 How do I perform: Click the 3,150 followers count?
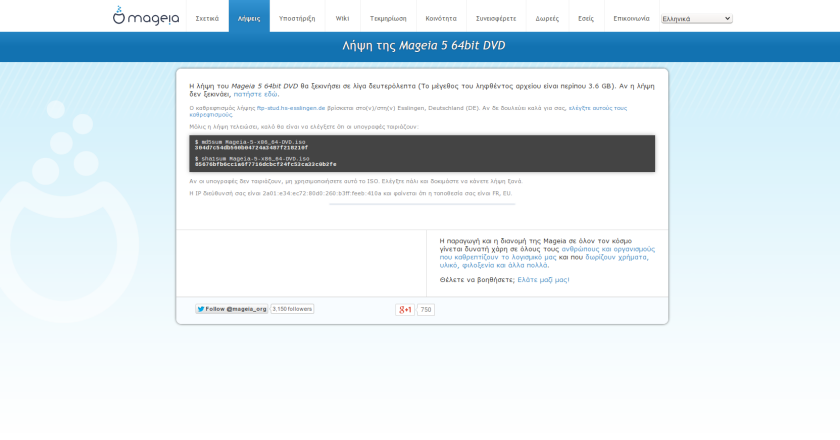click(292, 309)
